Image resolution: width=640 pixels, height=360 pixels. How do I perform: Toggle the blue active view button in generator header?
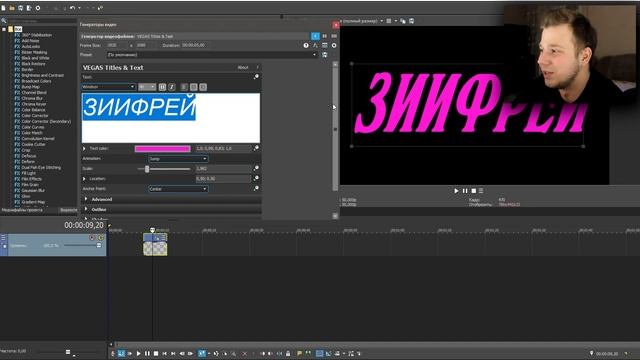pos(316,36)
